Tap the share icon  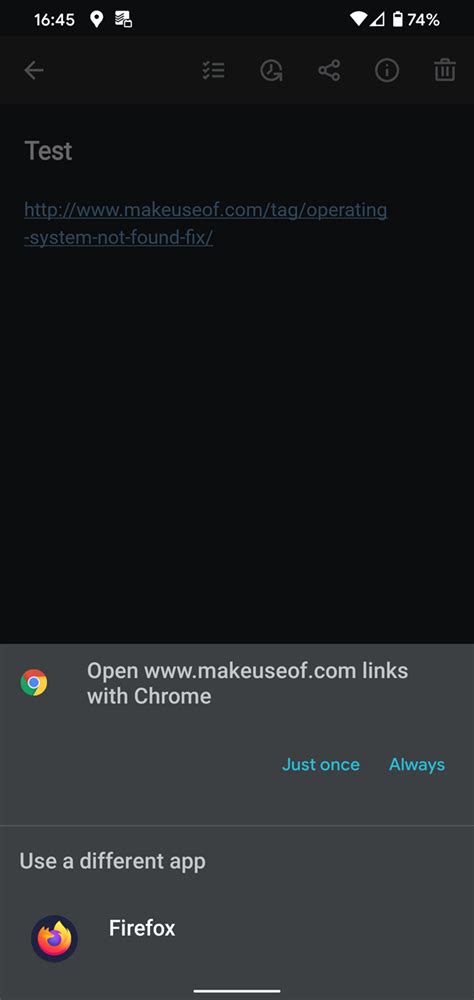coord(329,70)
